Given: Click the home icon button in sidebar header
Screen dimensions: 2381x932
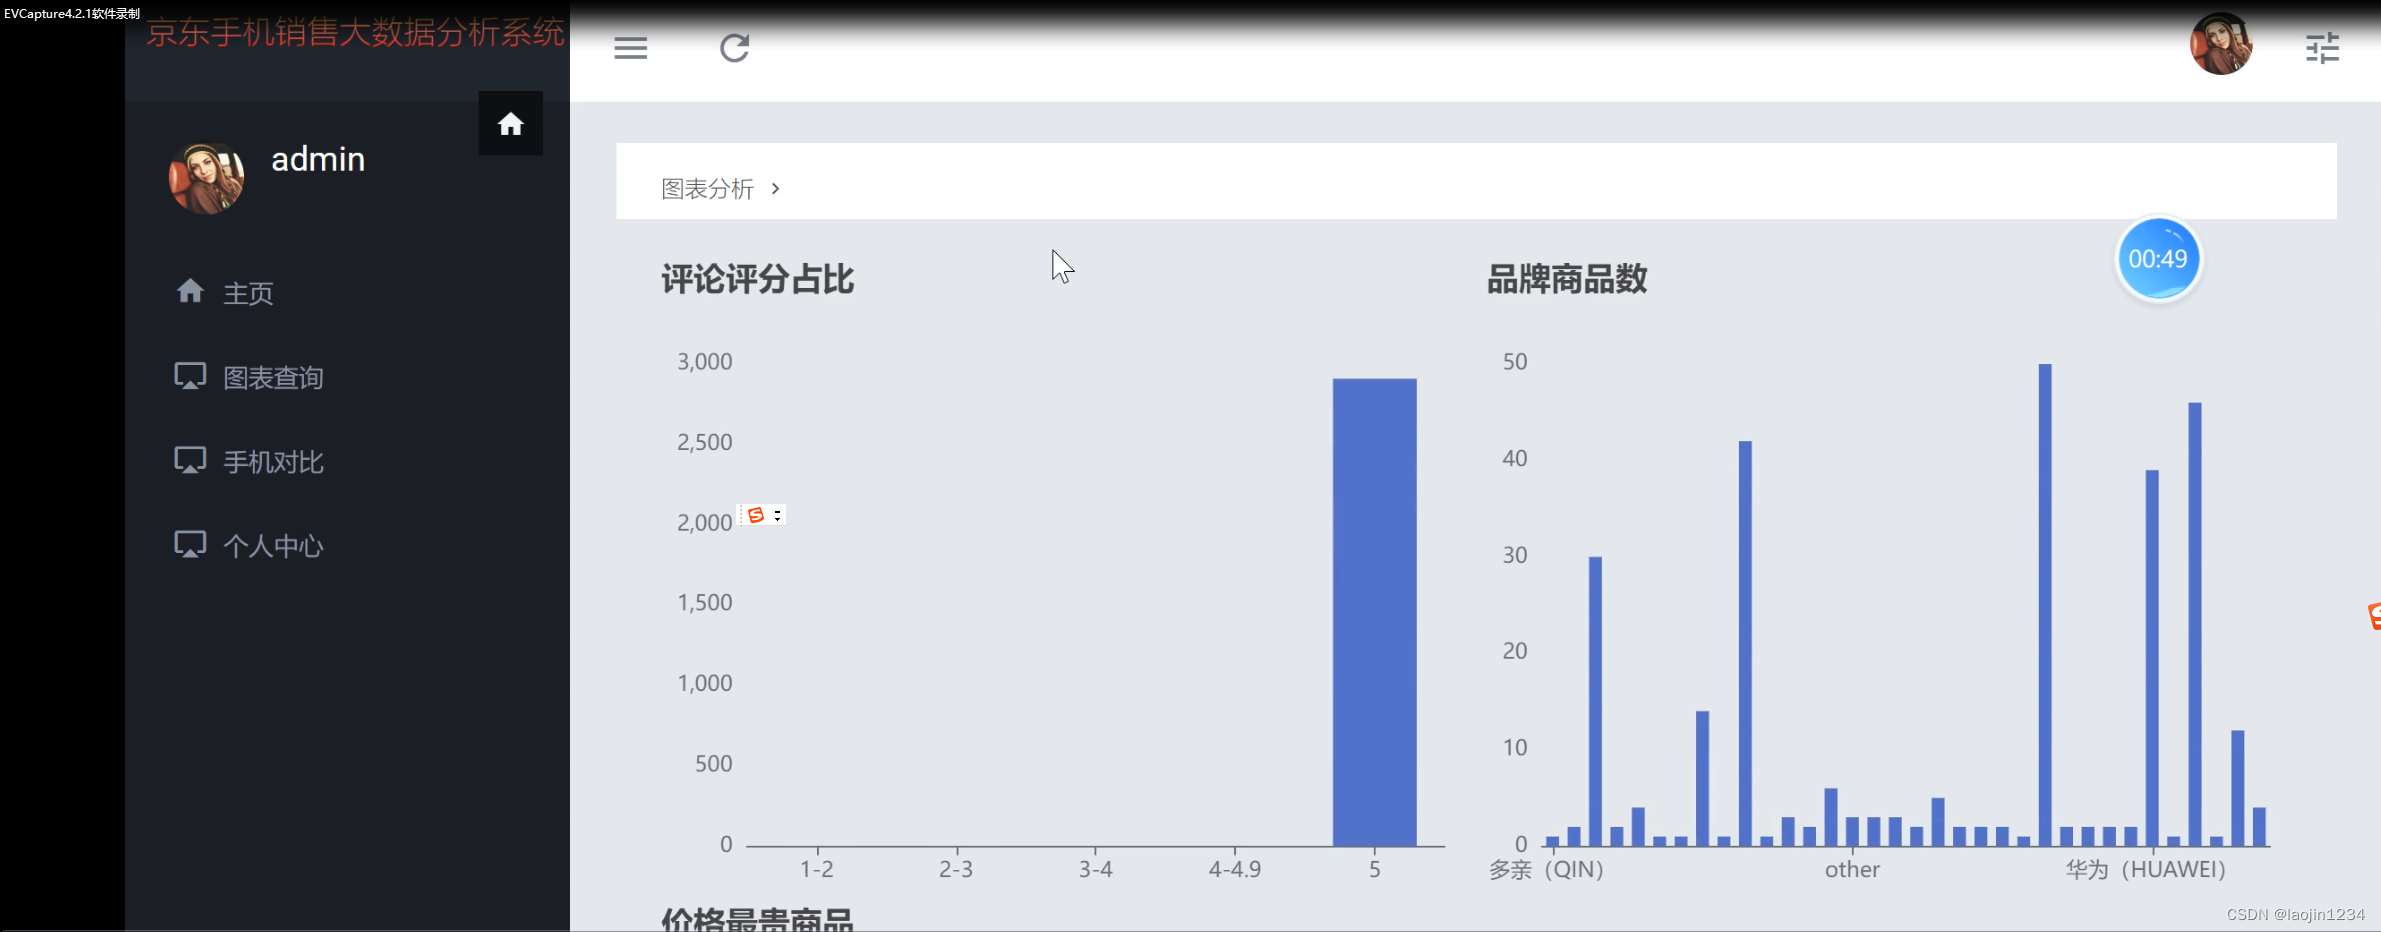Looking at the screenshot, I should tap(511, 123).
